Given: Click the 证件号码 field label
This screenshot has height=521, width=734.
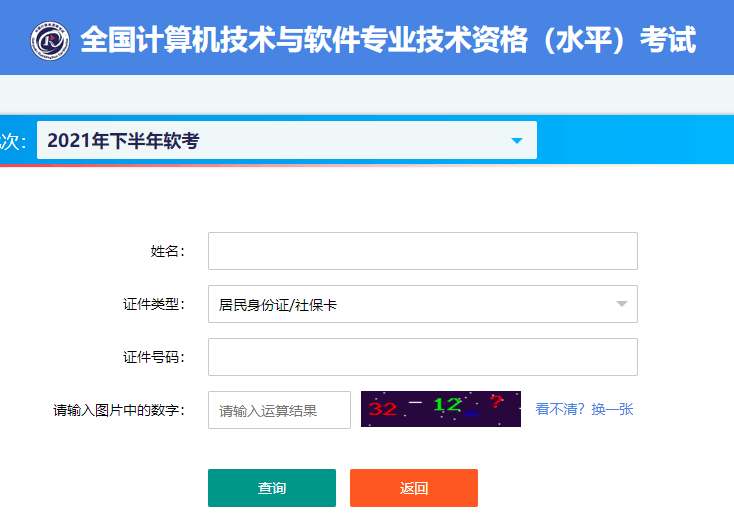Looking at the screenshot, I should [154, 357].
